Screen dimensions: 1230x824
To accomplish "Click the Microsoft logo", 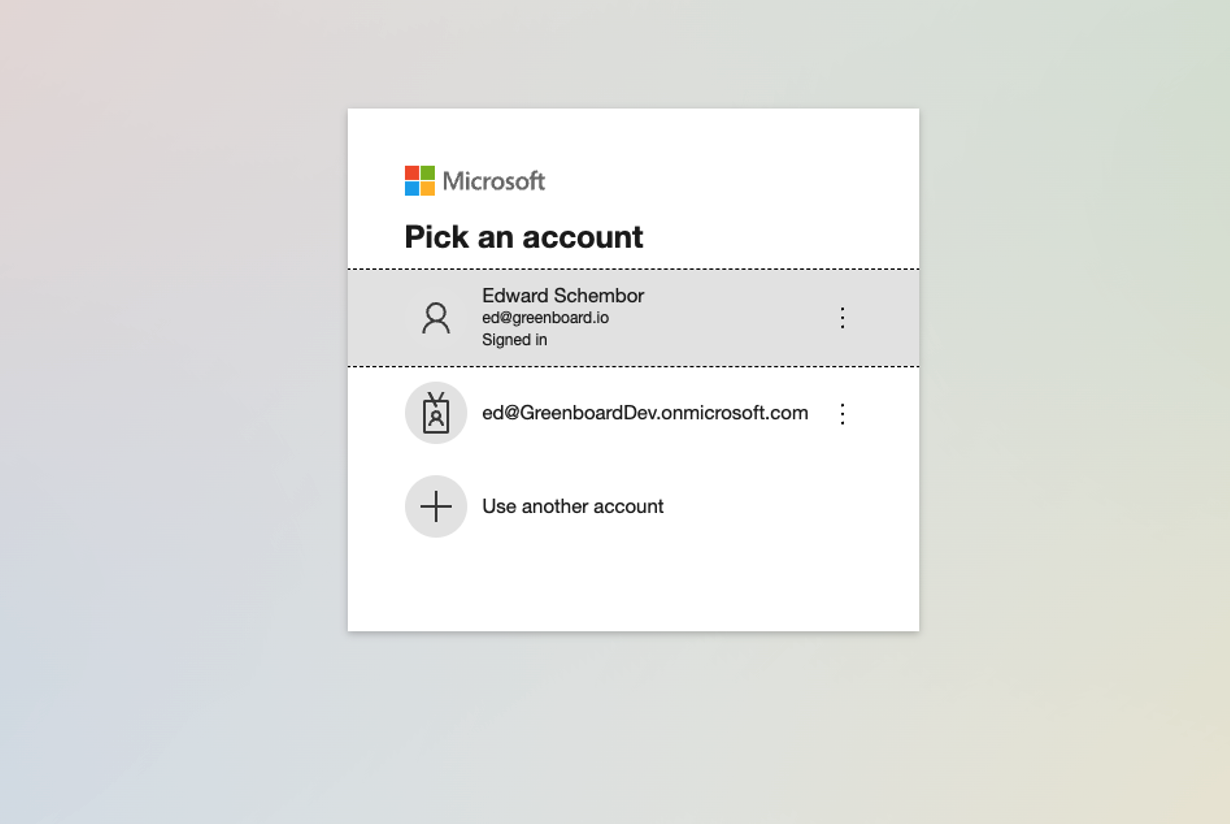I will (x=475, y=181).
